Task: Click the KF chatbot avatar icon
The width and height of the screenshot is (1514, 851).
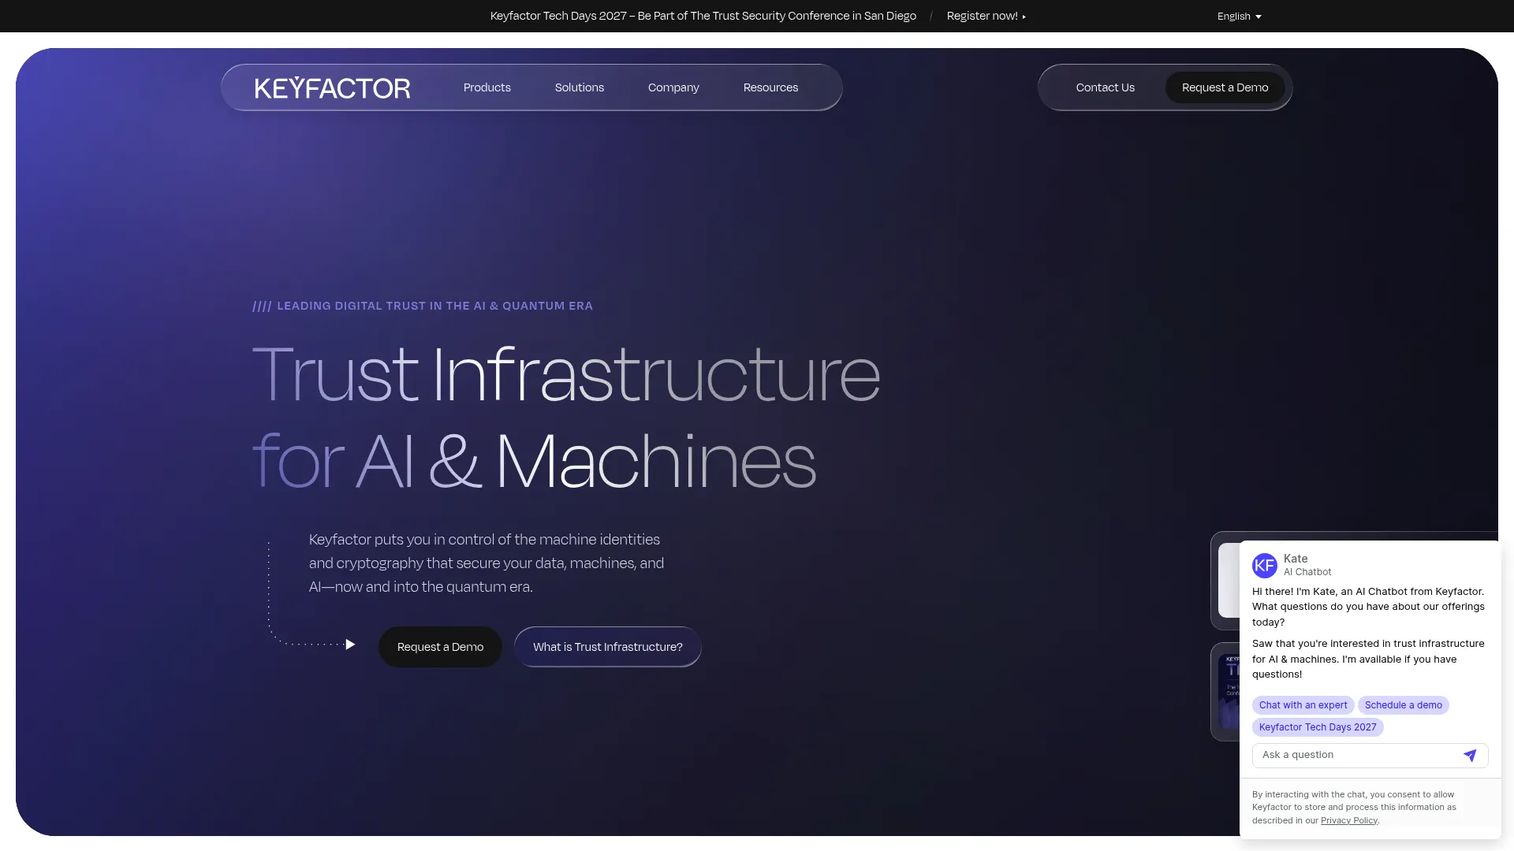Action: (1265, 565)
